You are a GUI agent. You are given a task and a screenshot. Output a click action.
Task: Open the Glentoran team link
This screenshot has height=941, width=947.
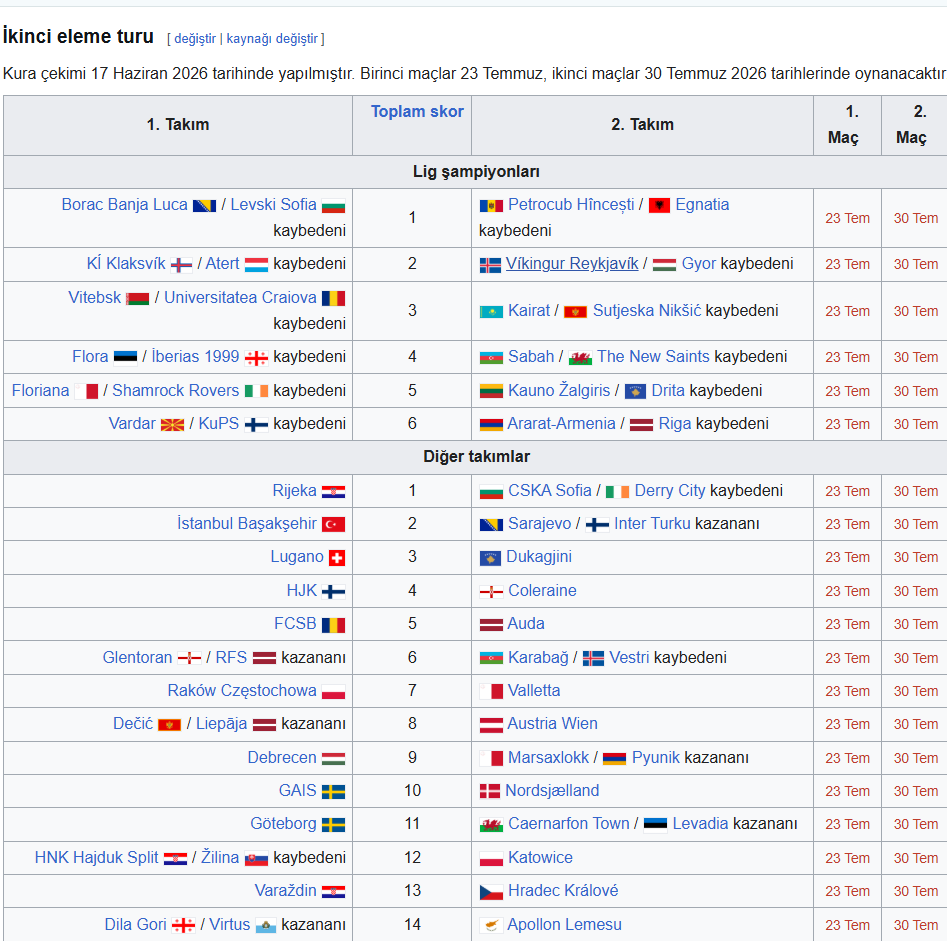coord(137,658)
